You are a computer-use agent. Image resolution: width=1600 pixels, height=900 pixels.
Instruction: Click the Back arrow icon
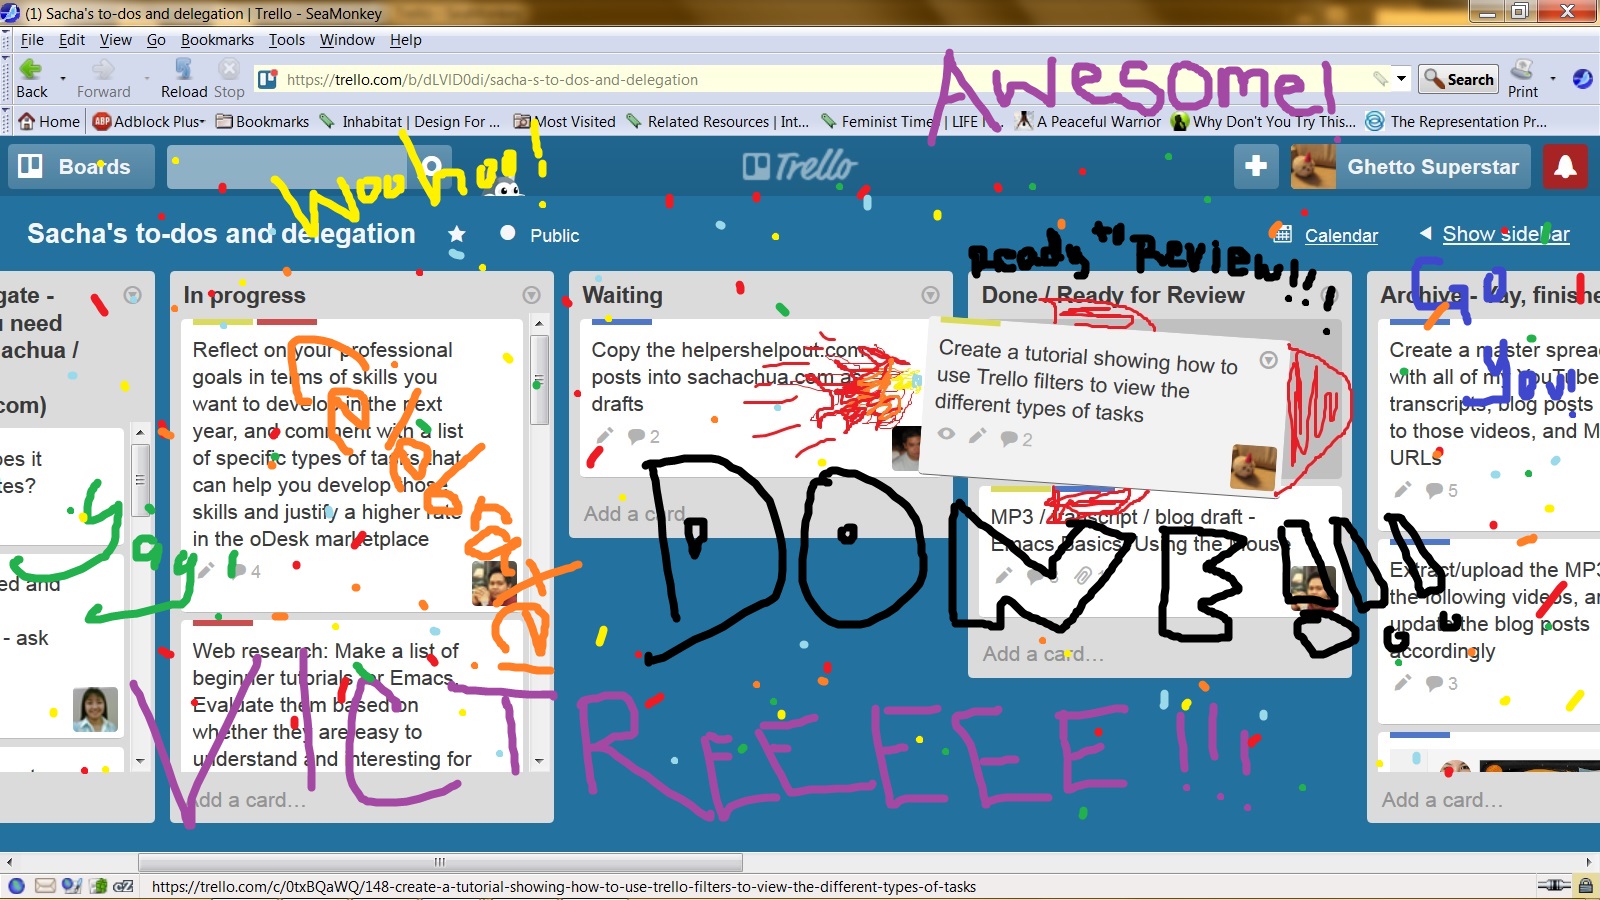point(31,69)
